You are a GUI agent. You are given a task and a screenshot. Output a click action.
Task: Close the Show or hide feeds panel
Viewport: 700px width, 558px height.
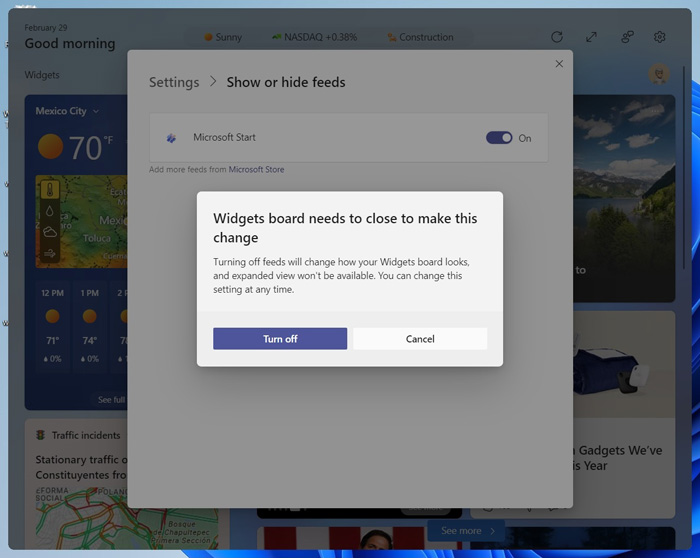(559, 64)
